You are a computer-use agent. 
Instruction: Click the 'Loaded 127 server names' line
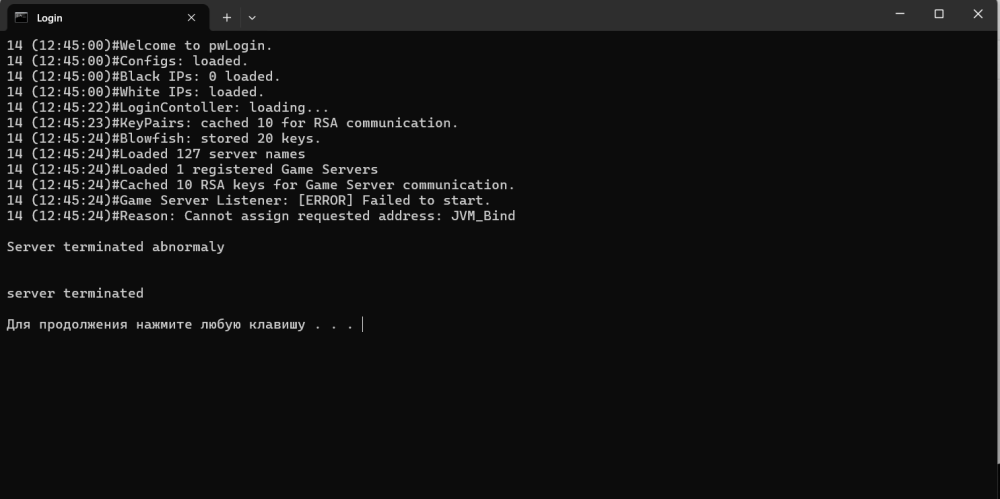click(x=155, y=154)
